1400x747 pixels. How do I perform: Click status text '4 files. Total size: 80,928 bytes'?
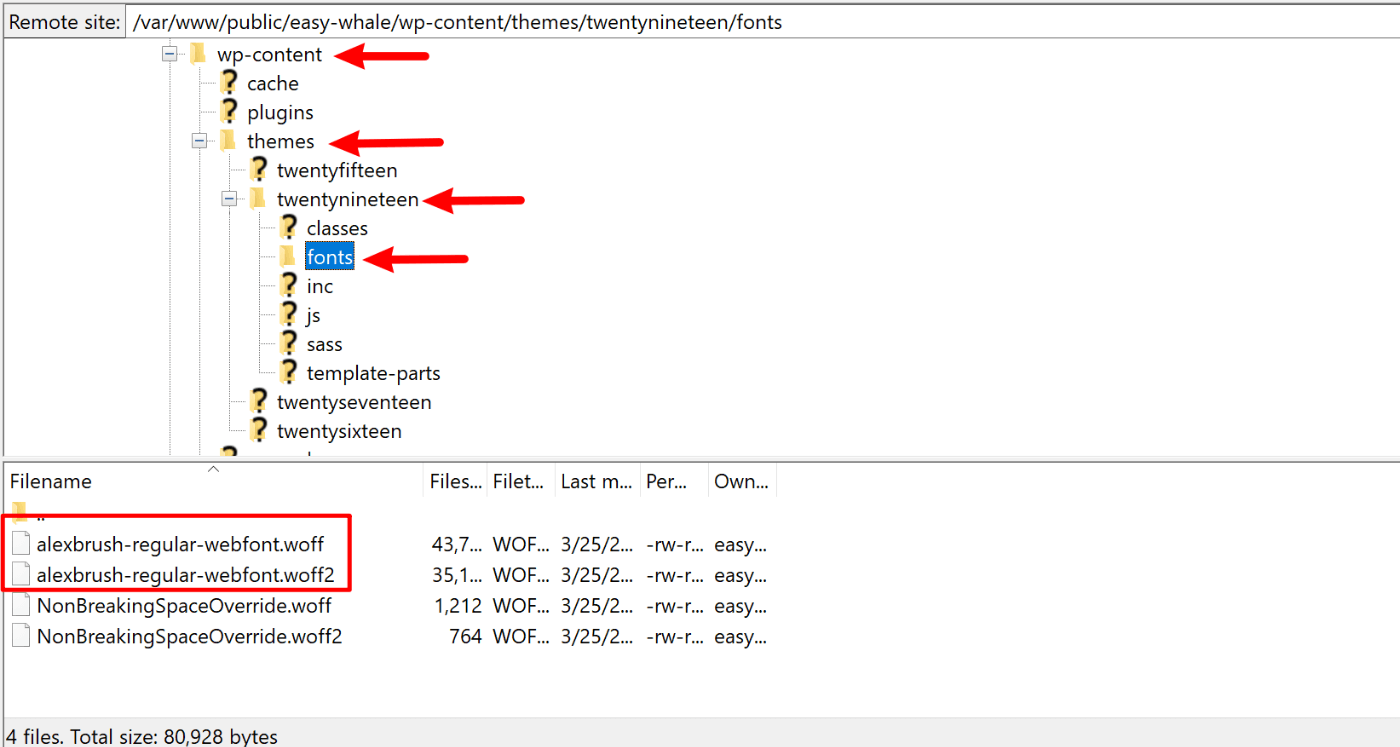coord(142,736)
